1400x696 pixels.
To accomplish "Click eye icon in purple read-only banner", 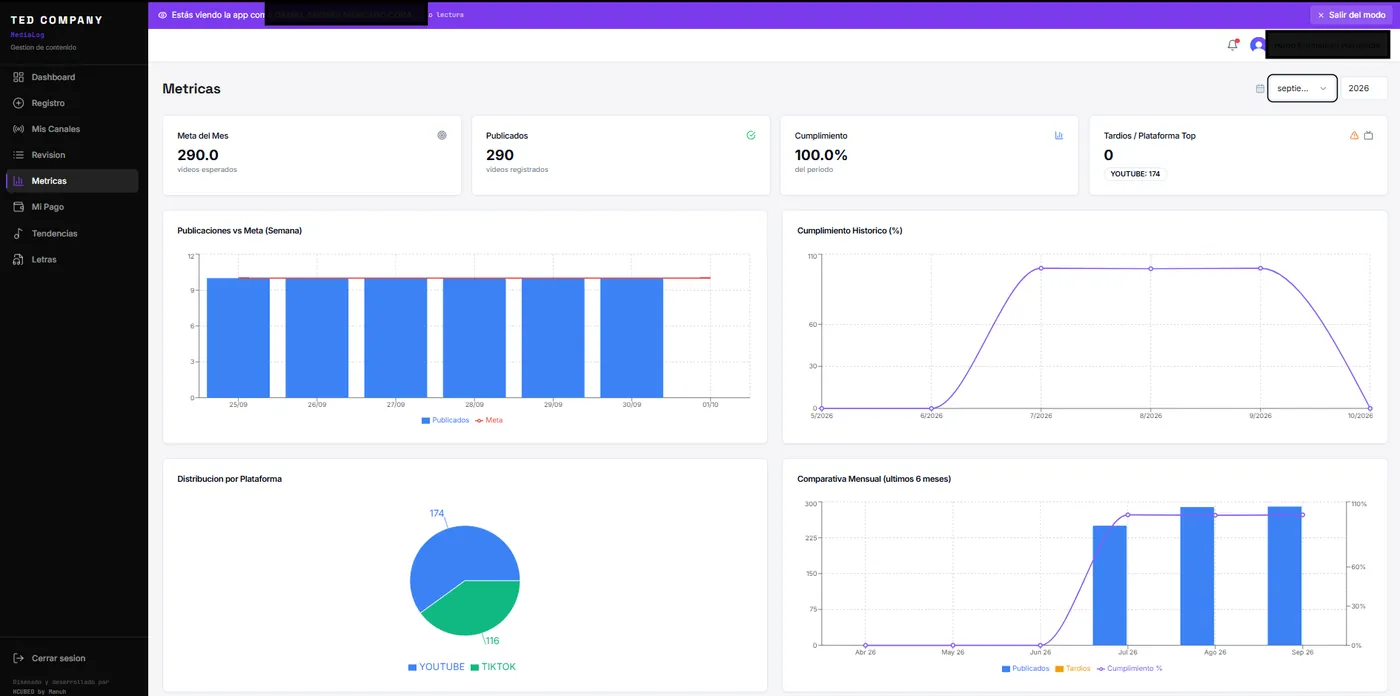I will click(163, 15).
